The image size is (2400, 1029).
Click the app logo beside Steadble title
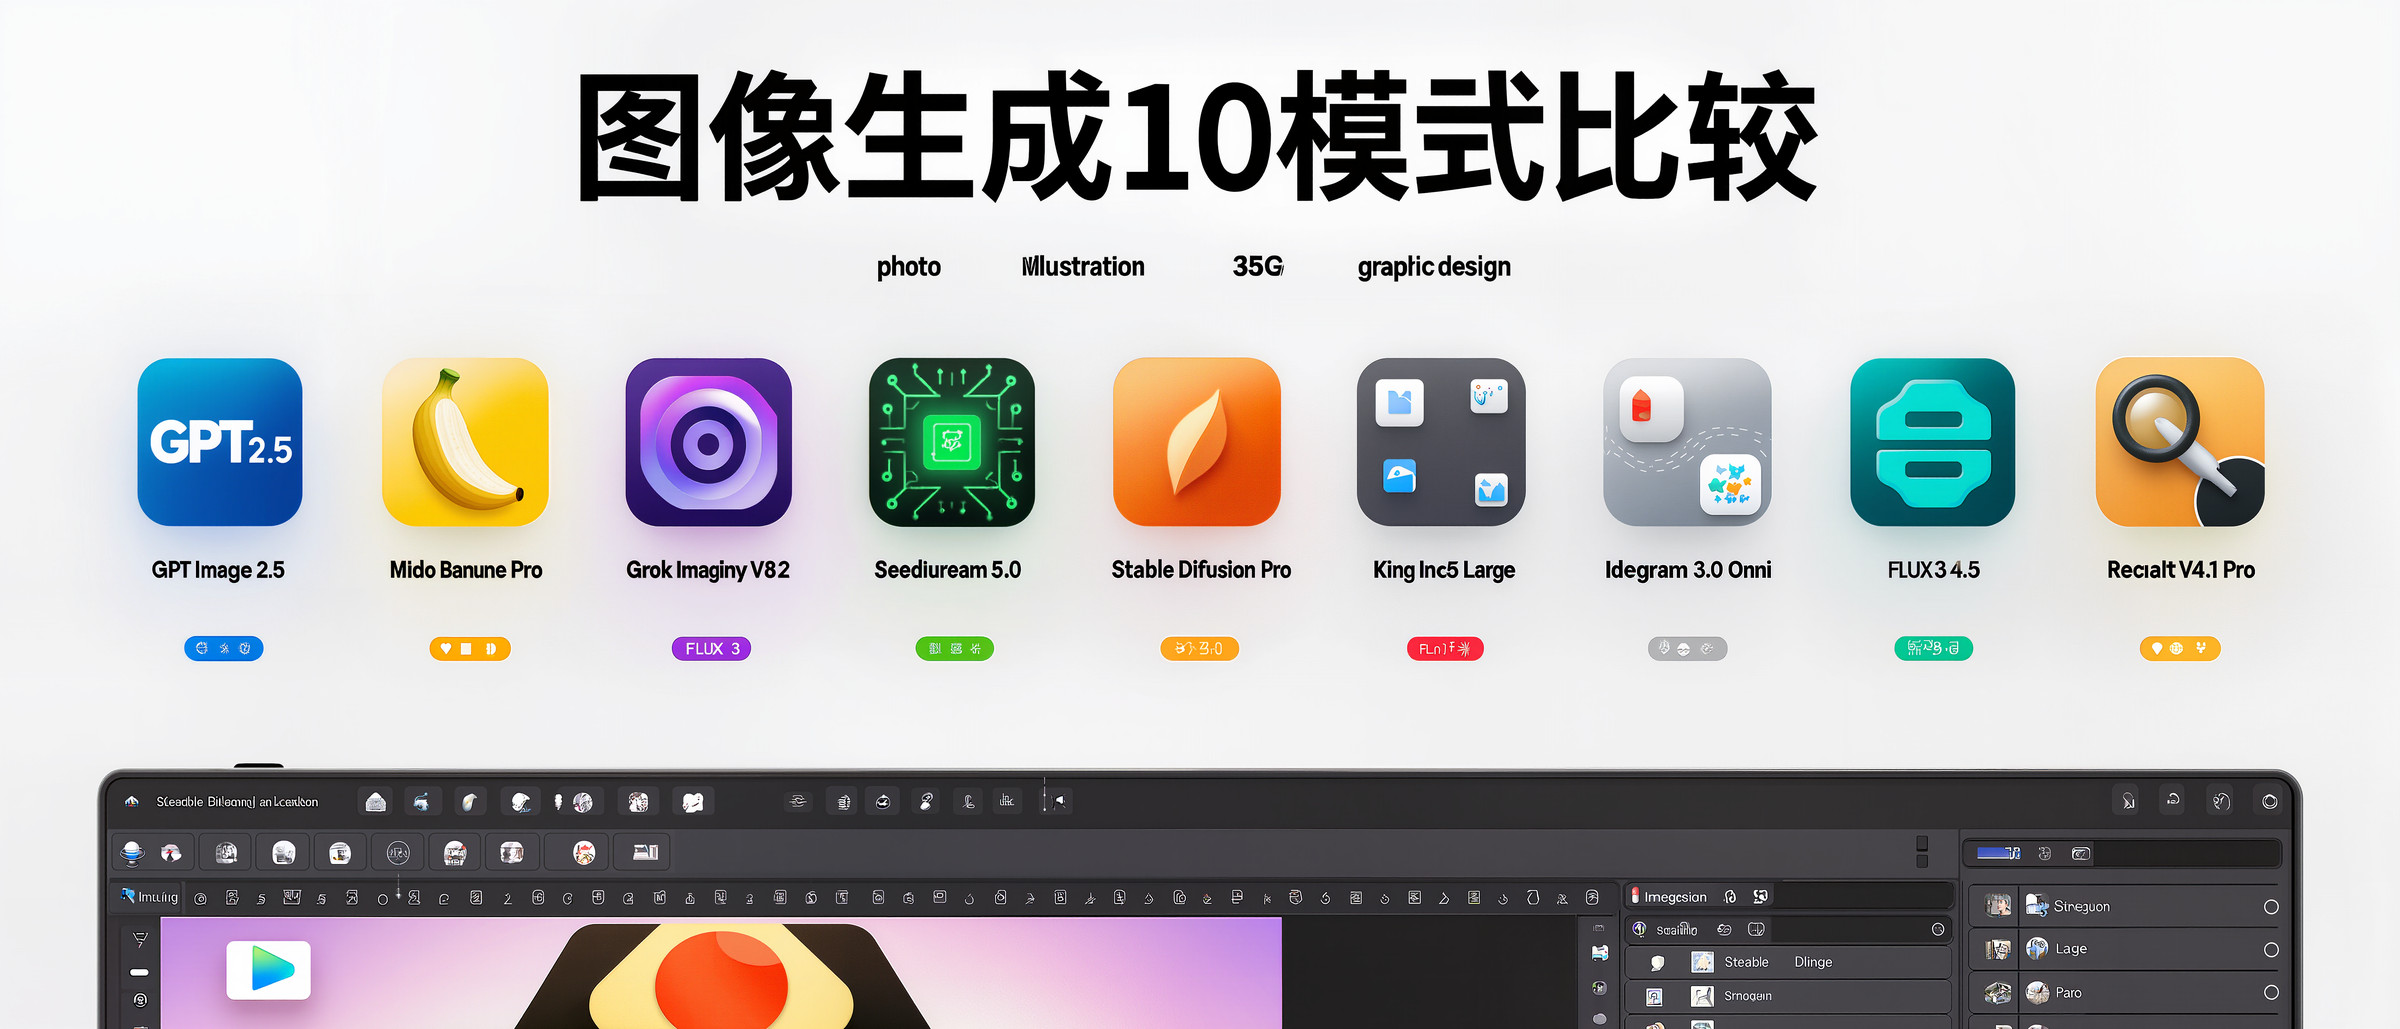(x=131, y=802)
